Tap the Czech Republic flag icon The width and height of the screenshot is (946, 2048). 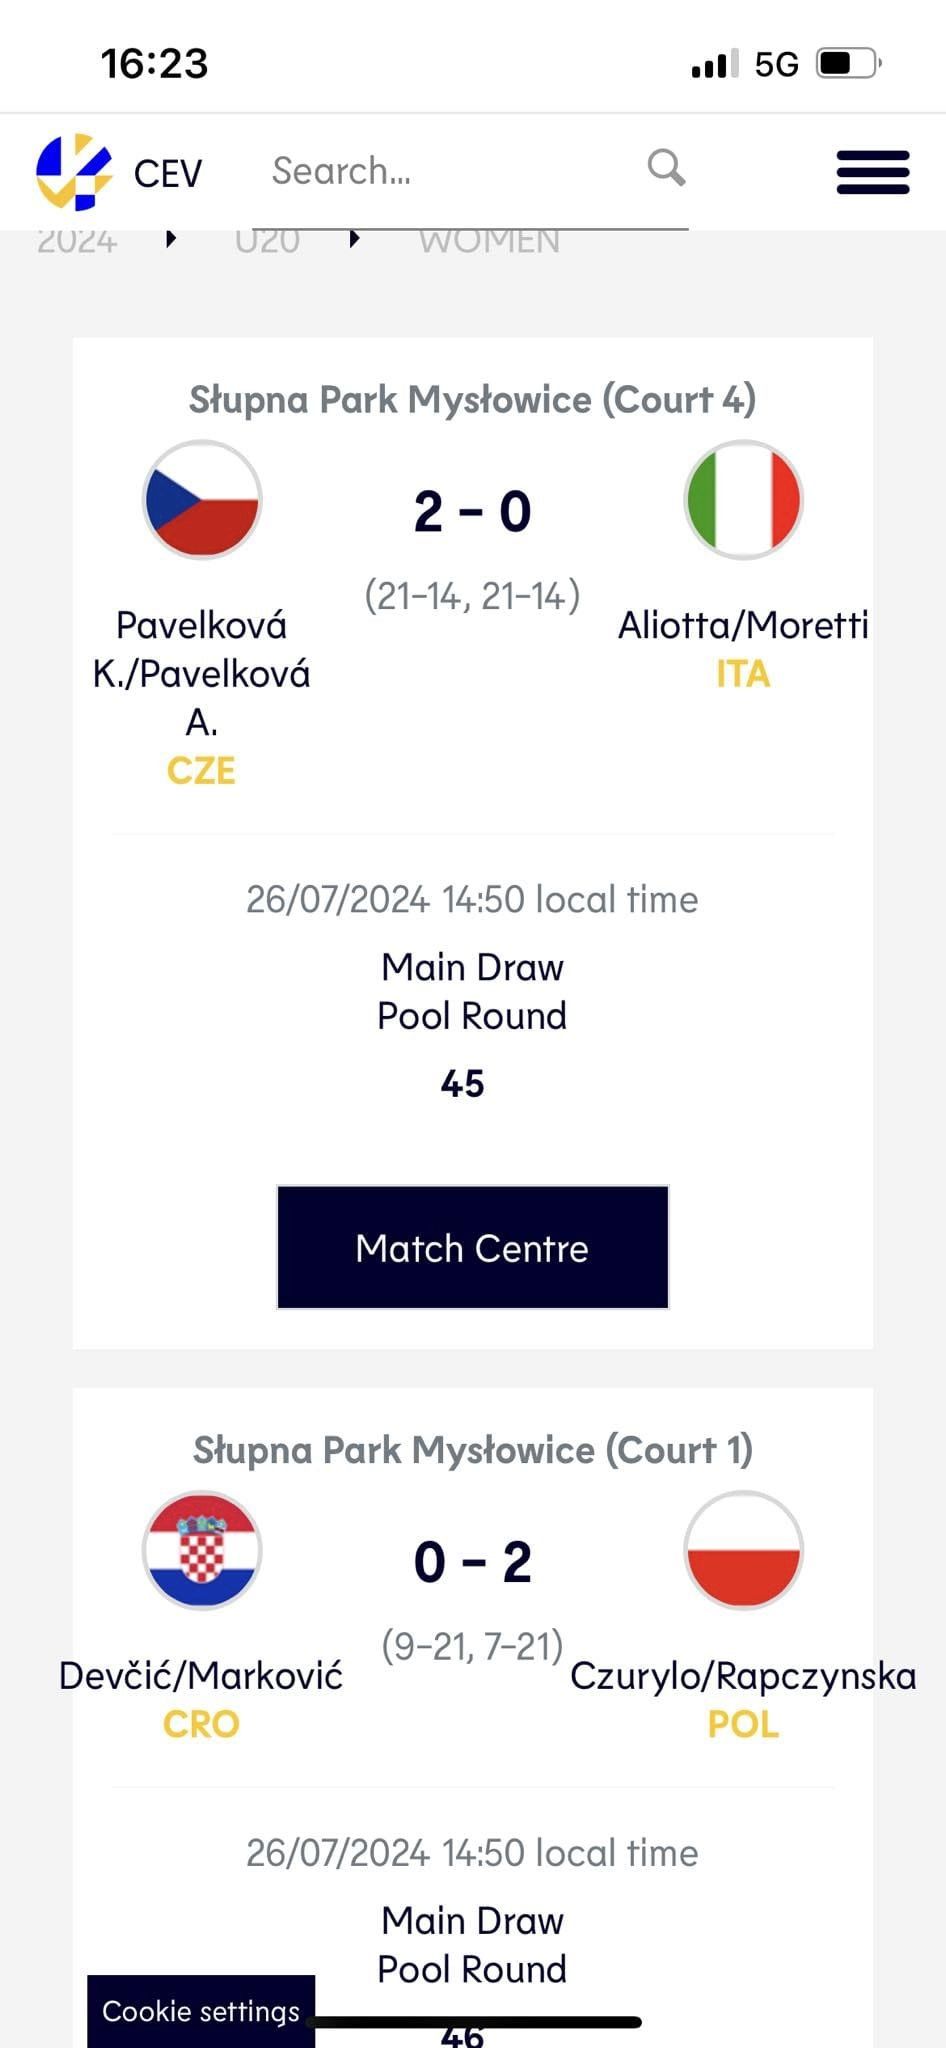pyautogui.click(x=202, y=500)
